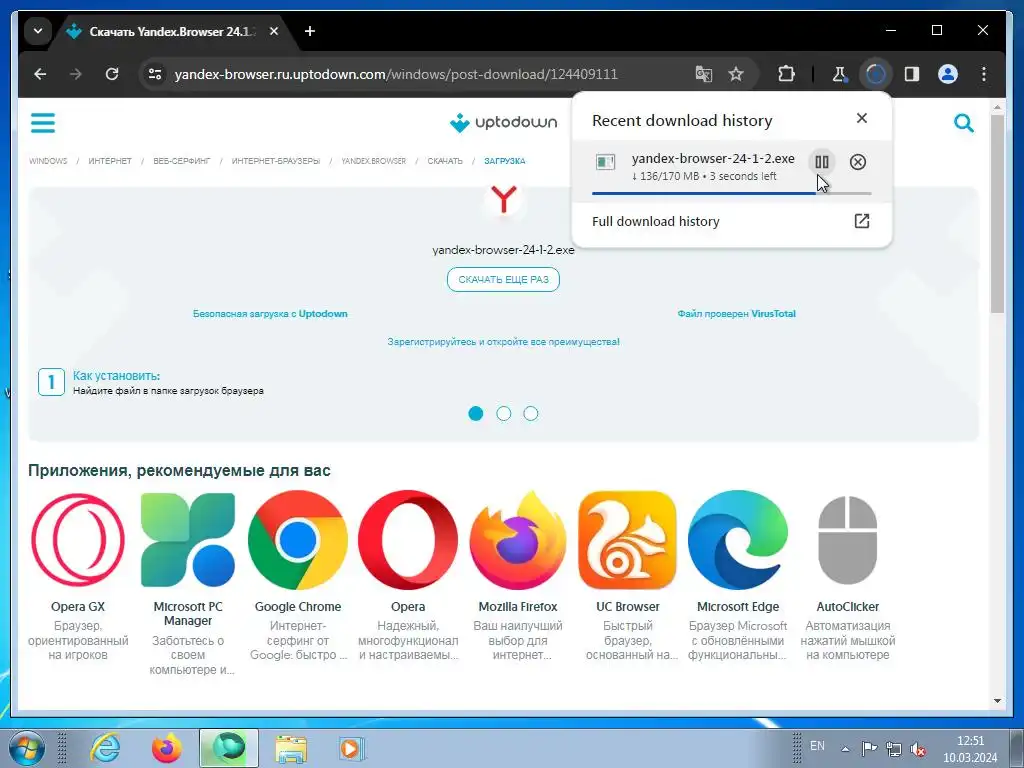Go back to previous page
This screenshot has width=1024, height=768.
40,74
